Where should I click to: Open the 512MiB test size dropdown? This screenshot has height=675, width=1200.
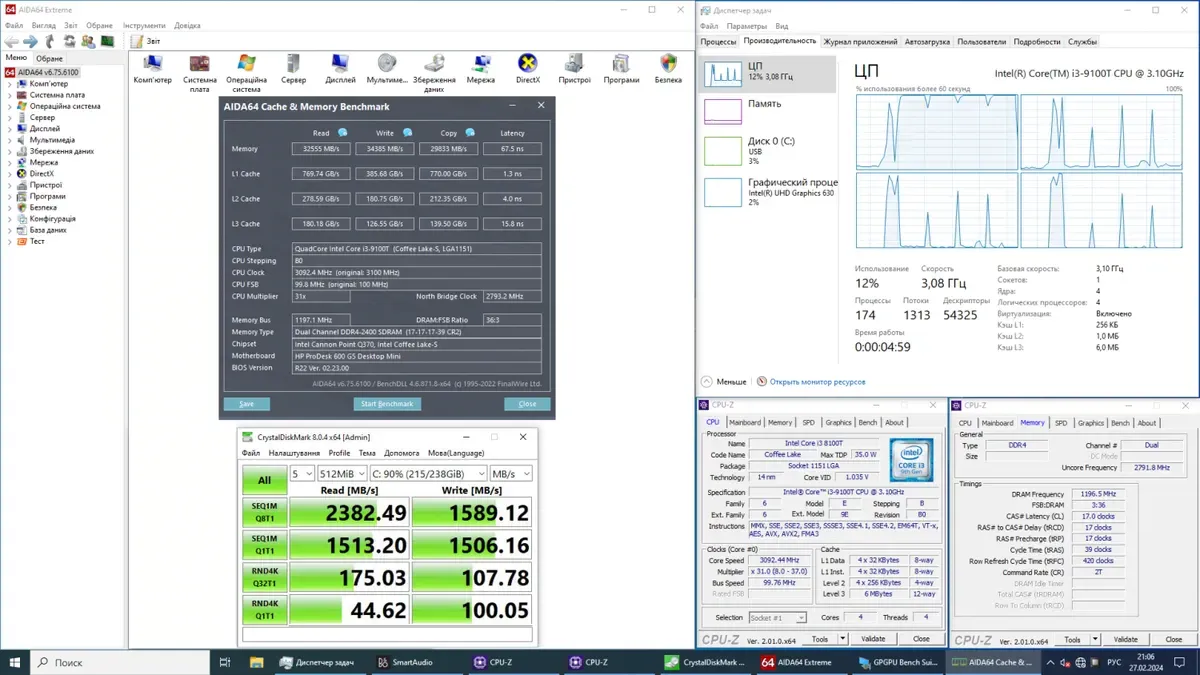point(341,474)
